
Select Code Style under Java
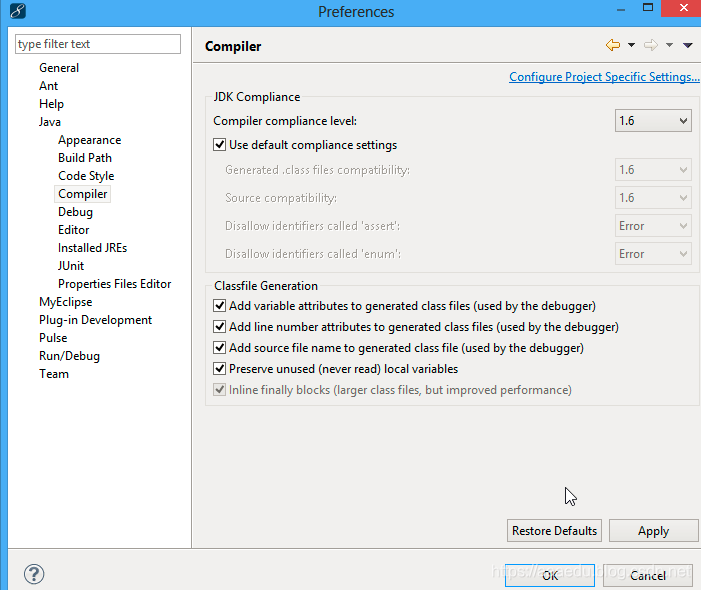[x=86, y=176]
